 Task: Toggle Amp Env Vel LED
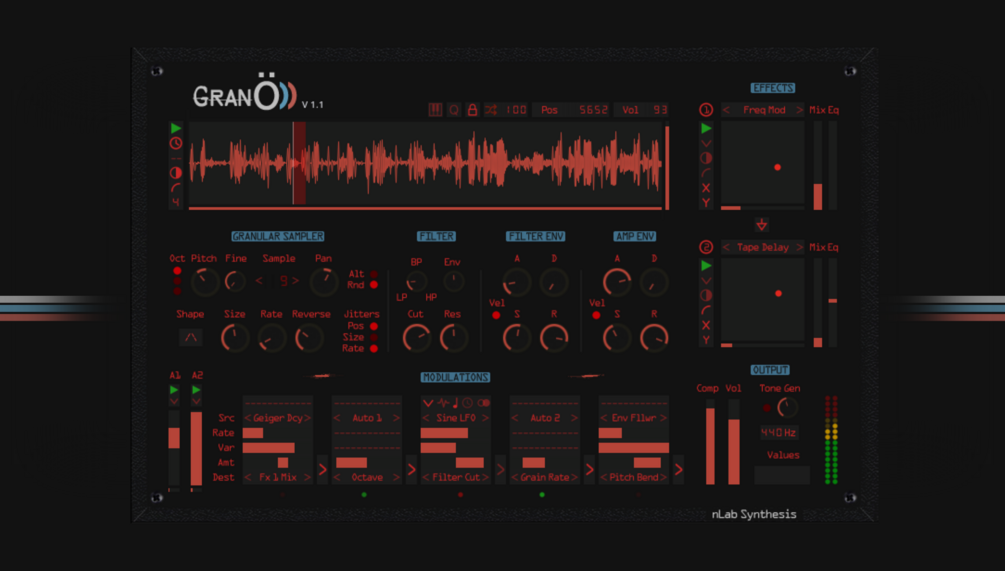597,315
